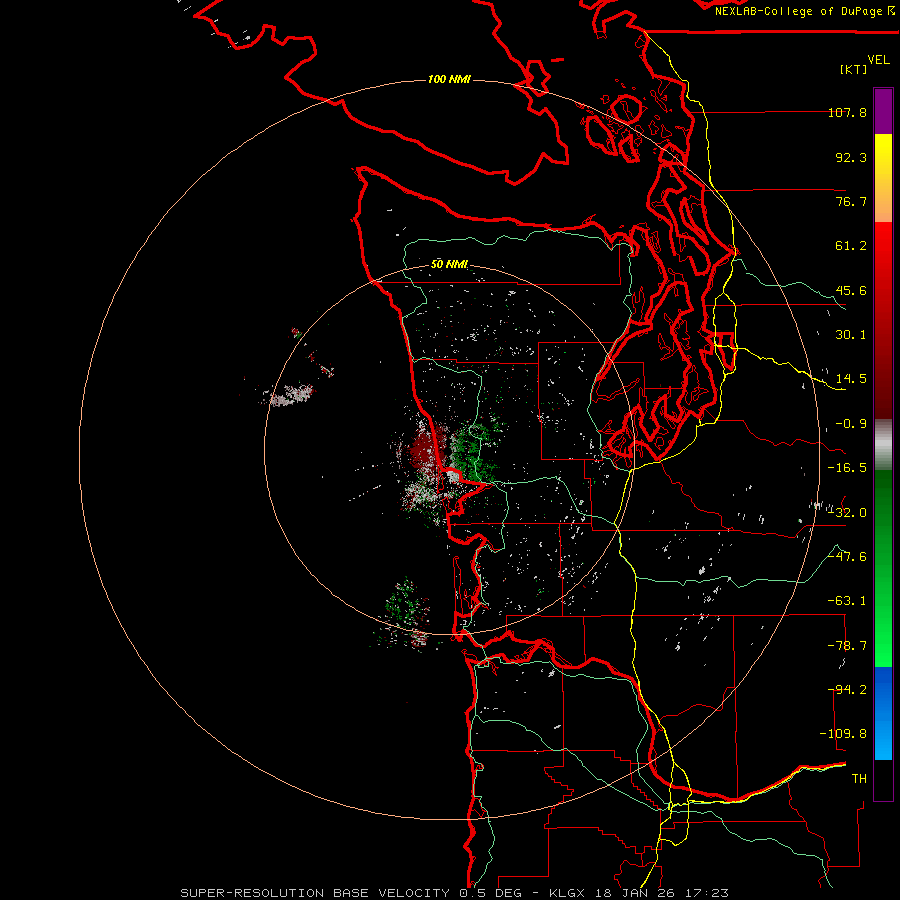
Task: Select the 14.5 scale value
Action: coord(851,379)
